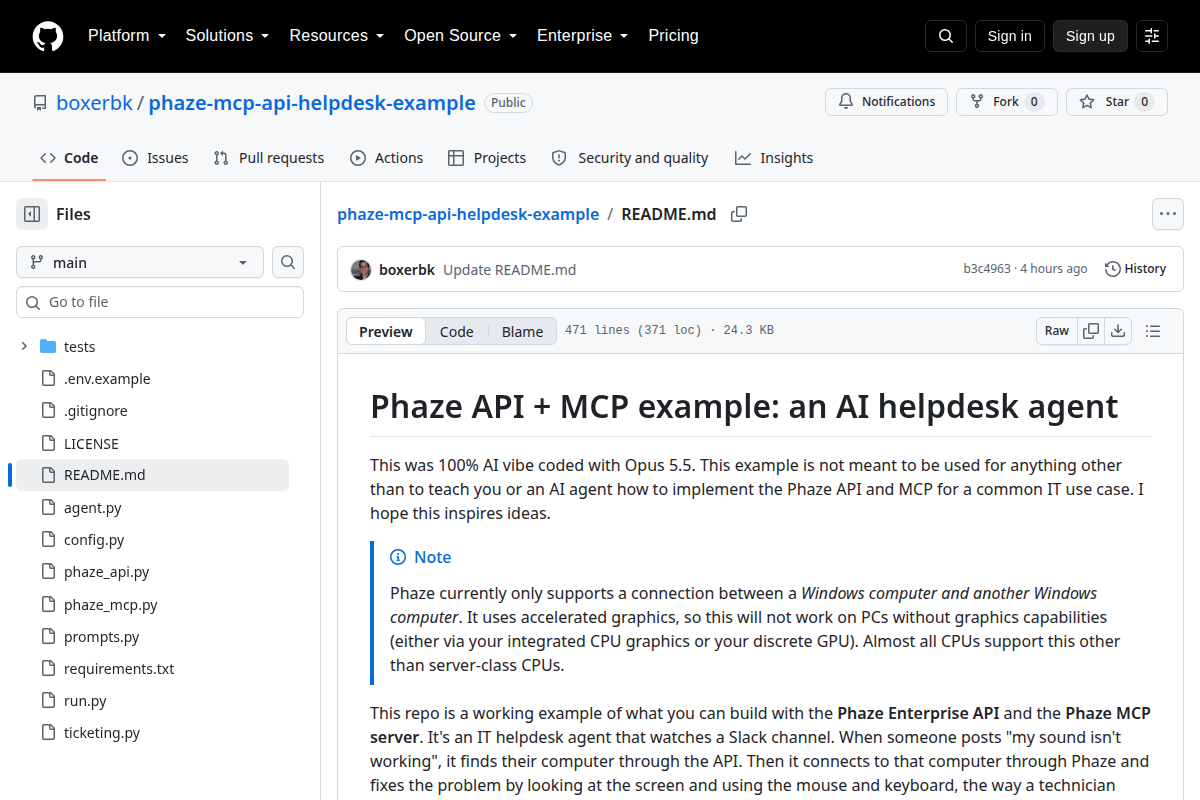
Task: Click the Raw button
Action: coord(1057,331)
